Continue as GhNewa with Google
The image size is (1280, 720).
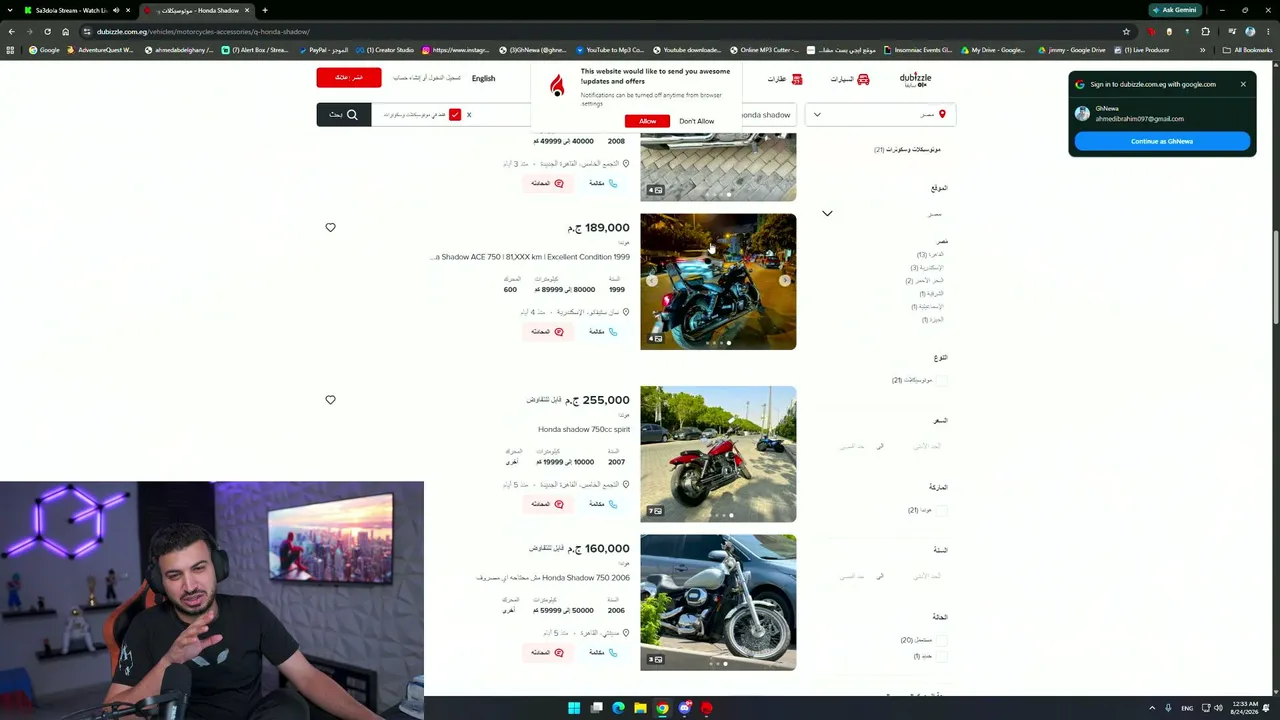click(1162, 141)
